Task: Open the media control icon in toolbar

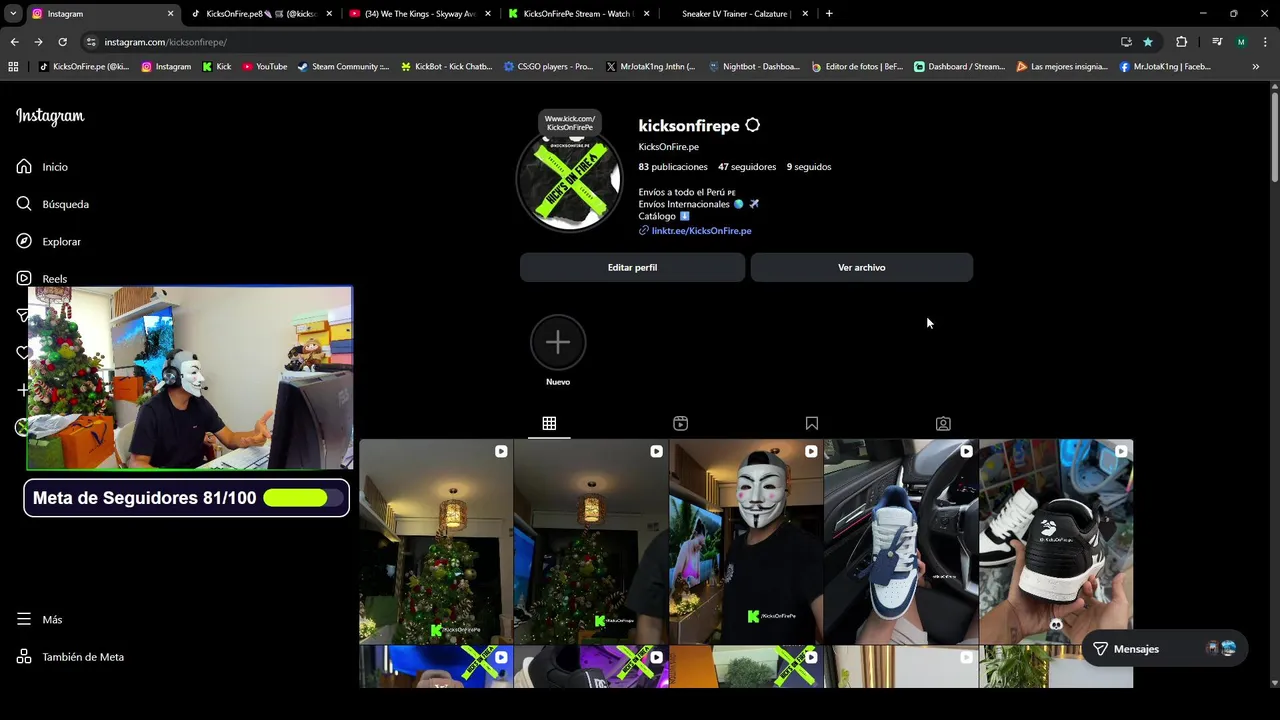Action: point(1217,42)
